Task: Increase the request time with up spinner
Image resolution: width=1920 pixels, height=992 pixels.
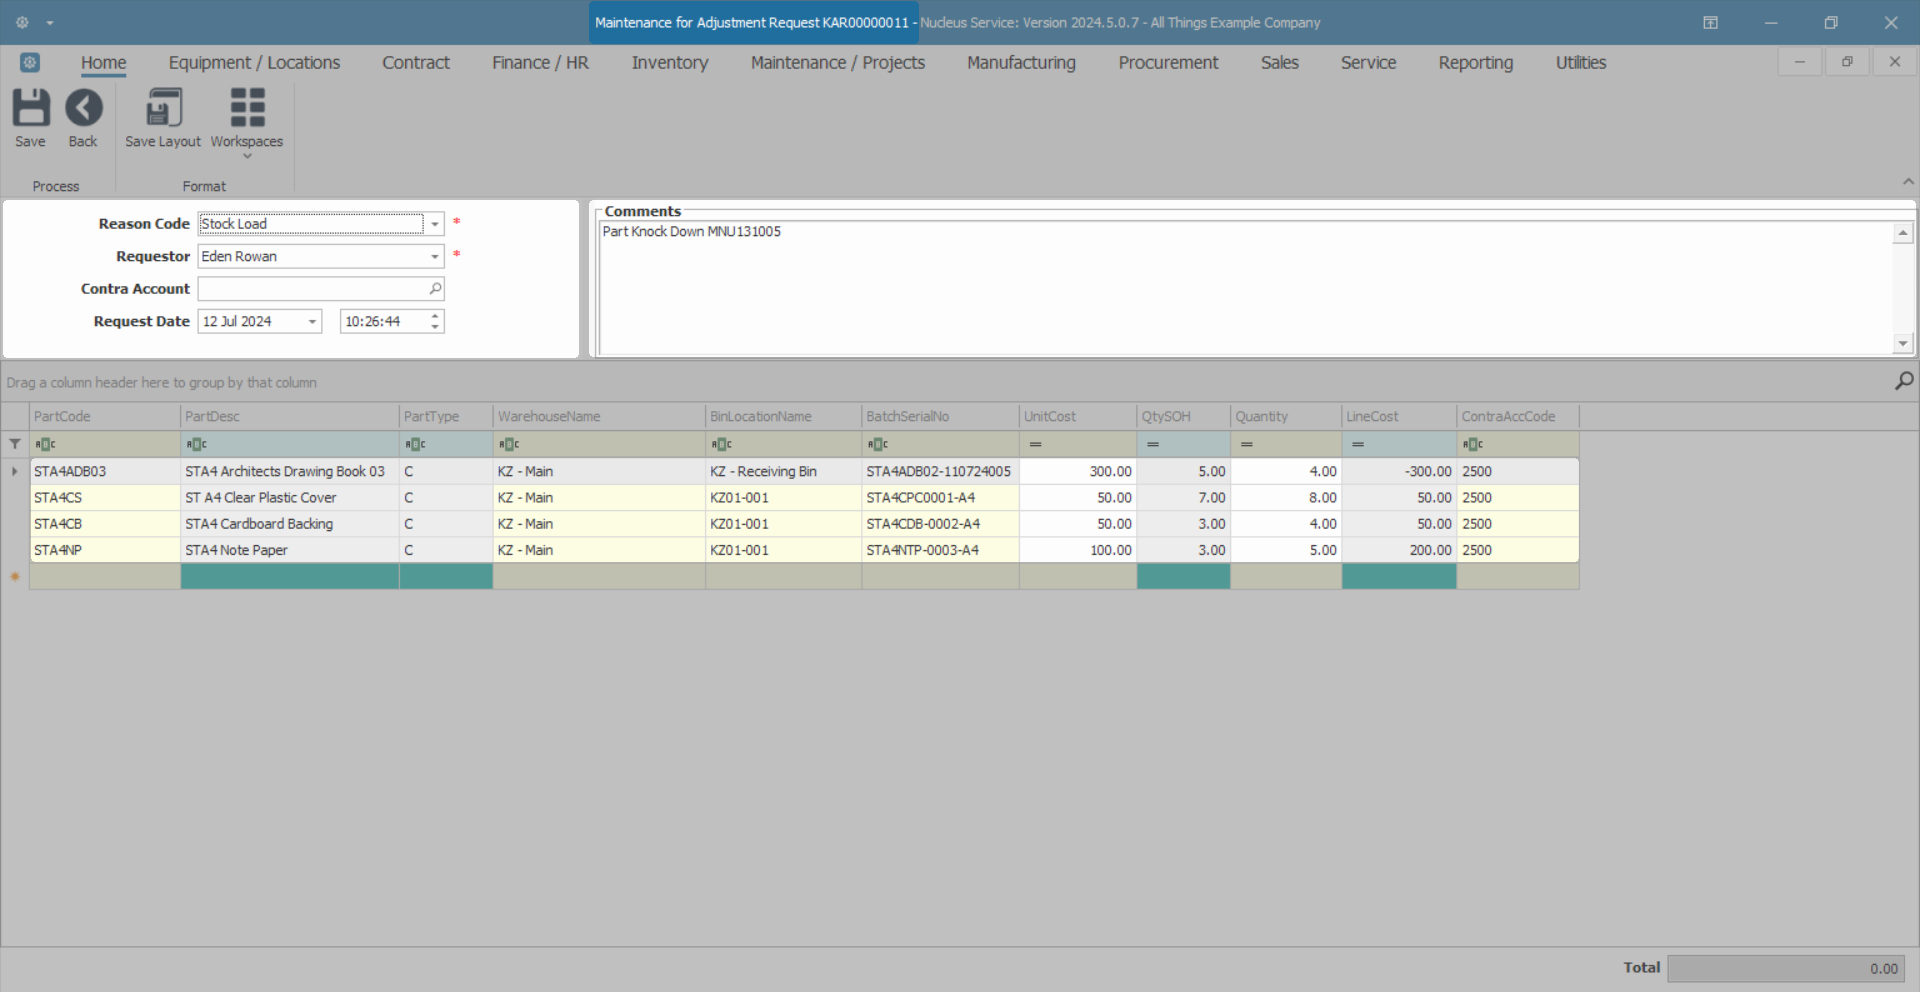Action: pos(435,316)
